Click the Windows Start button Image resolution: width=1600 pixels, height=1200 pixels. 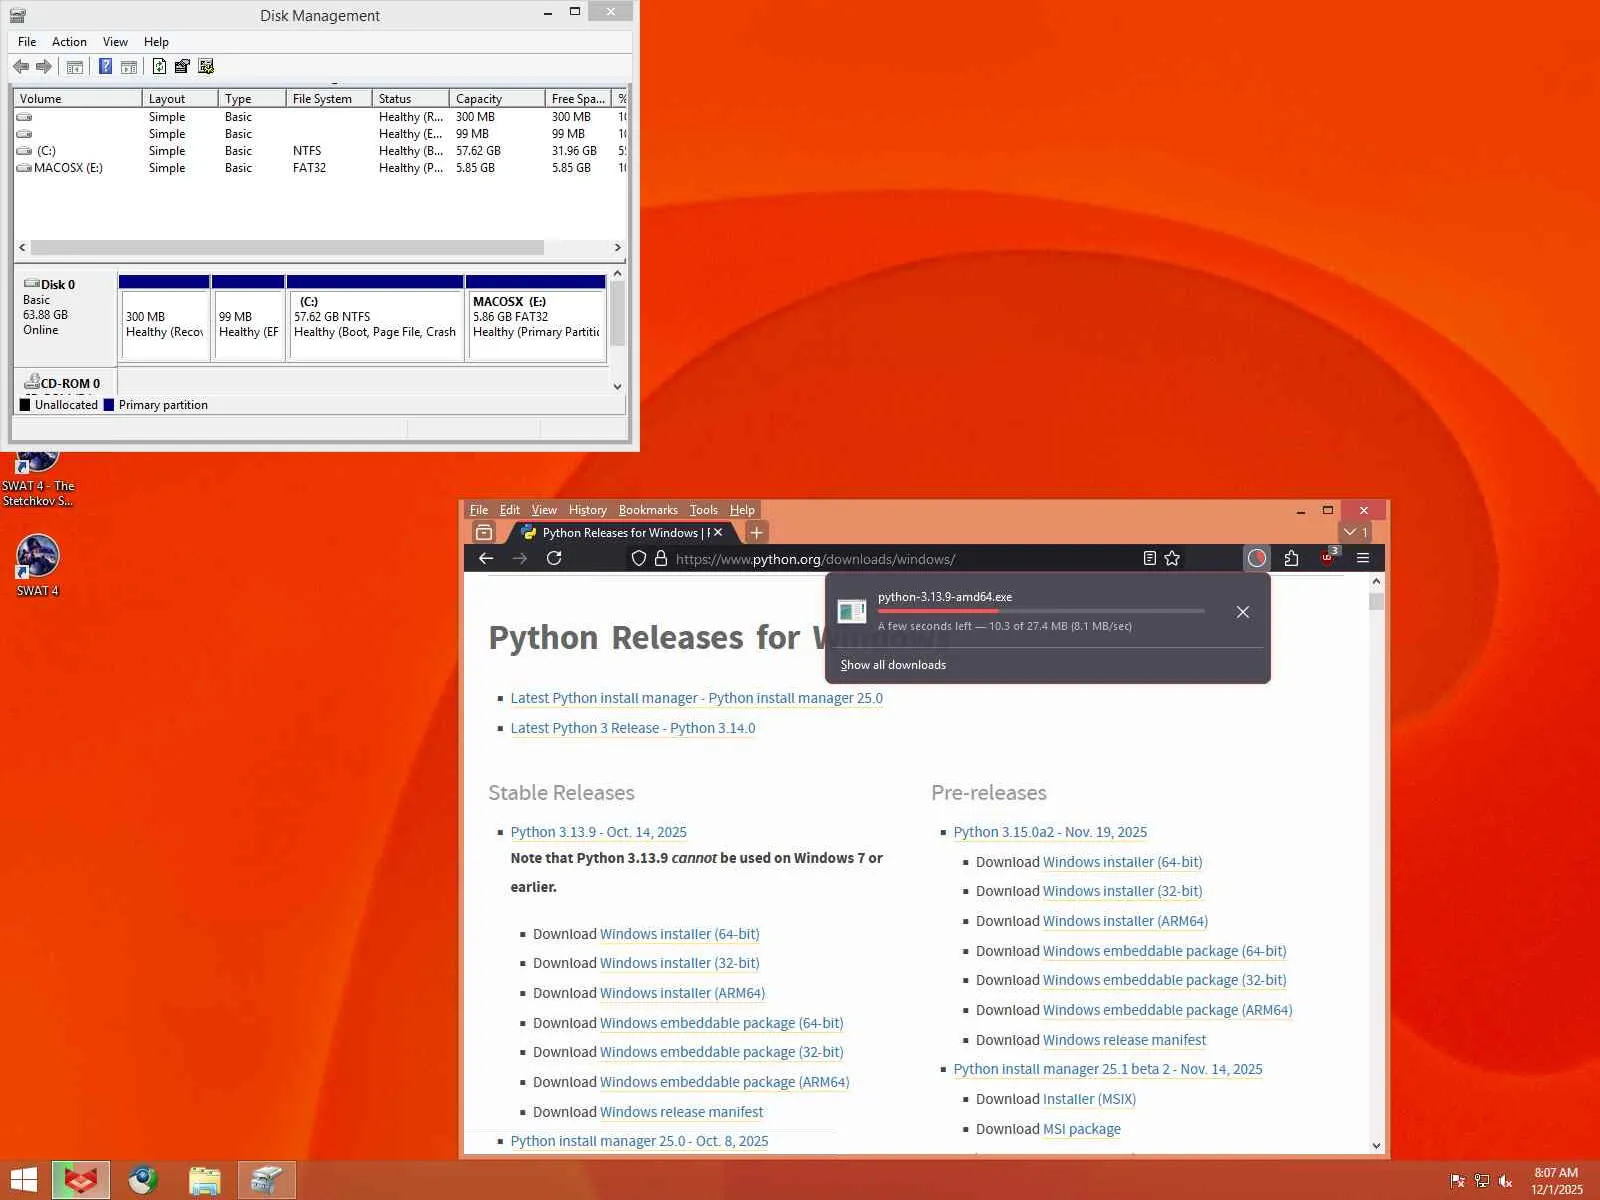(23, 1180)
